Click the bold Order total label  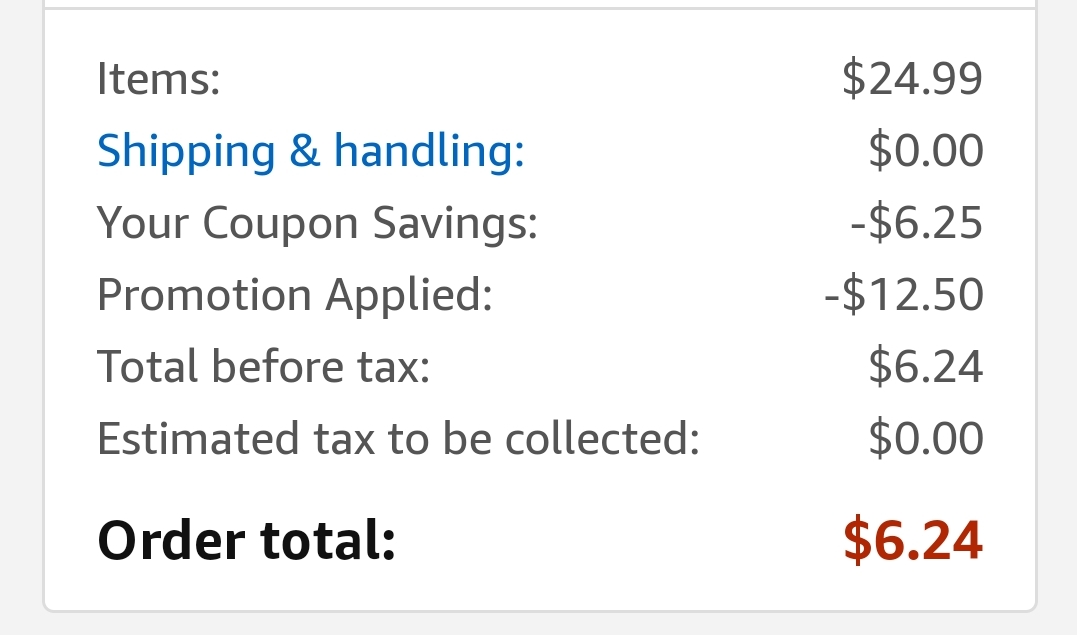coord(246,540)
